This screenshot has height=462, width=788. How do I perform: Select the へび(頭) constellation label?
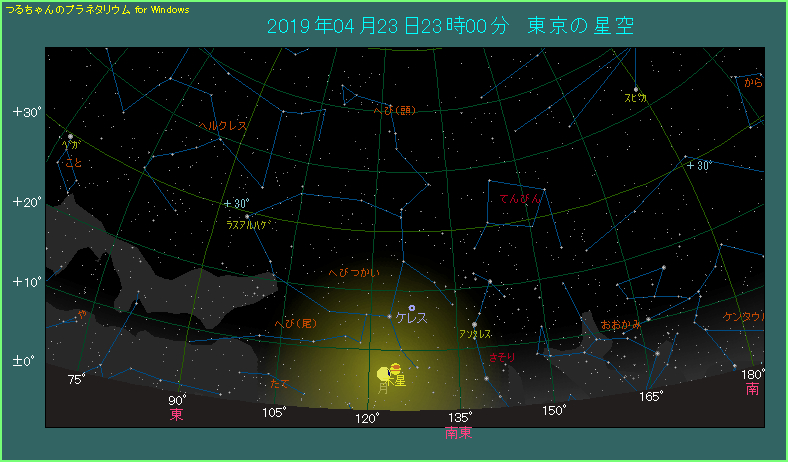[393, 111]
